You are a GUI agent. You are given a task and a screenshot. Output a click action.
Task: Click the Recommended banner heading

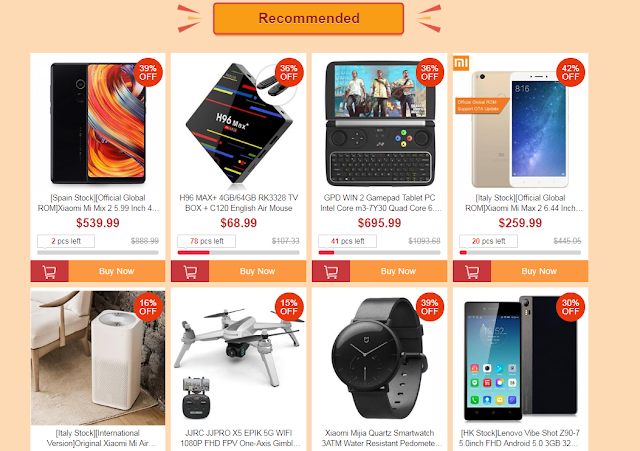(309, 18)
